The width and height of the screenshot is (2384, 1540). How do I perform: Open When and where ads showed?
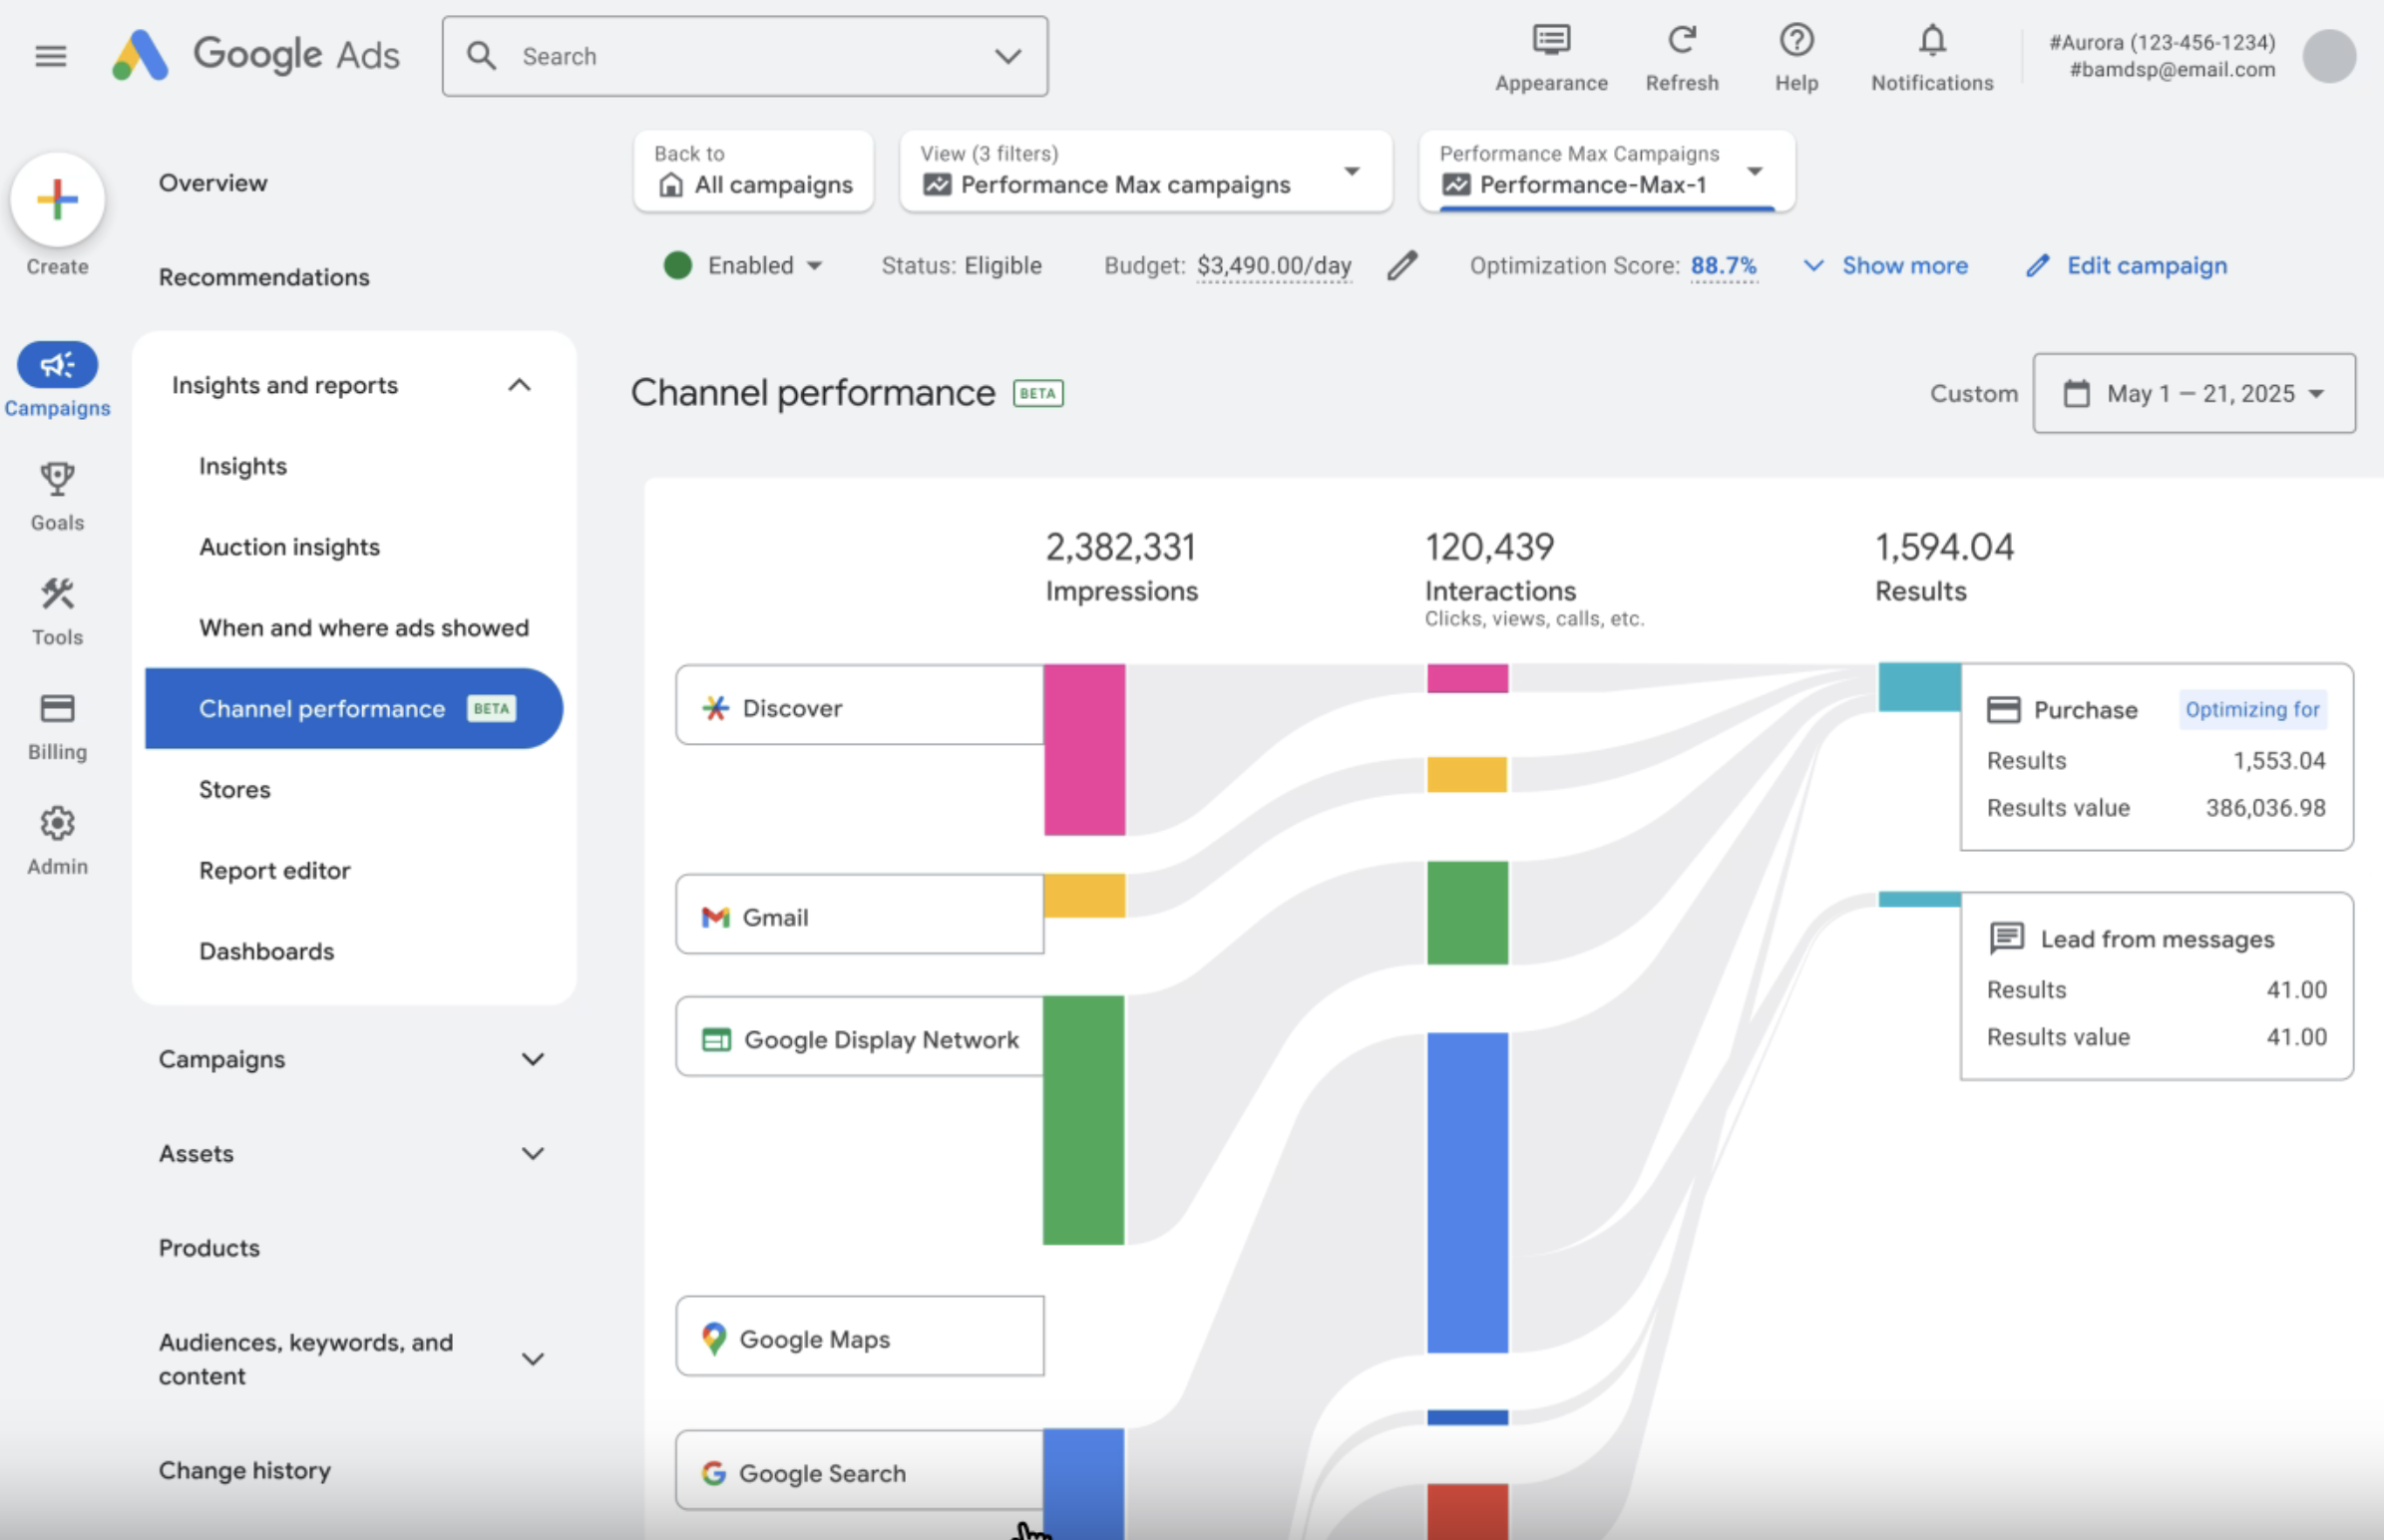364,628
